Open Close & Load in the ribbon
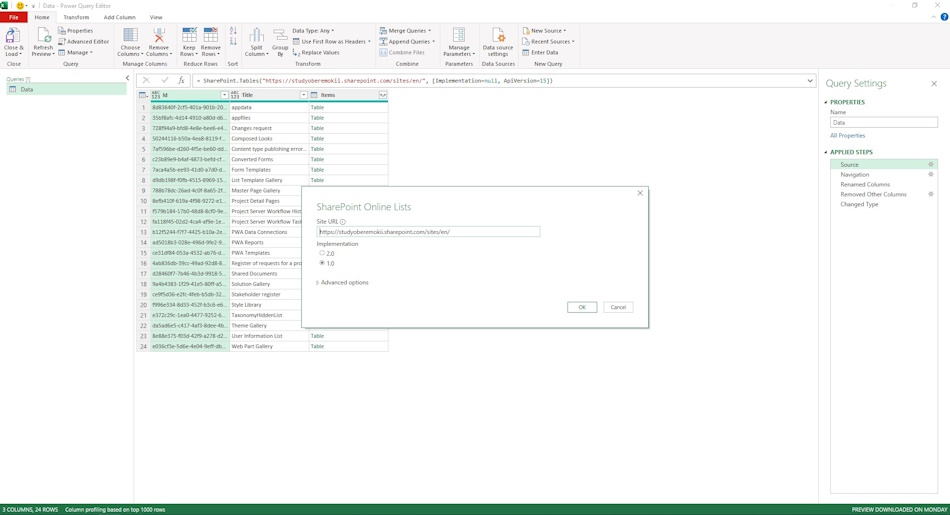Image resolution: width=950 pixels, height=515 pixels. click(x=13, y=42)
